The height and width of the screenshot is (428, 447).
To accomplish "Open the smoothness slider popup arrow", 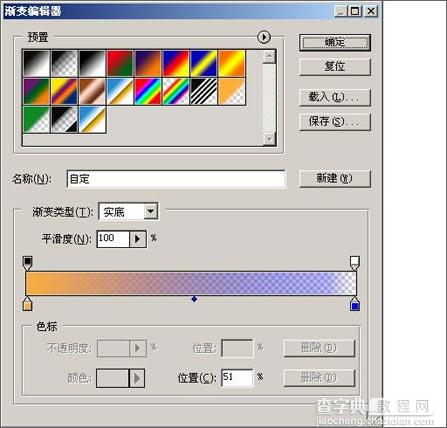I will (x=137, y=239).
